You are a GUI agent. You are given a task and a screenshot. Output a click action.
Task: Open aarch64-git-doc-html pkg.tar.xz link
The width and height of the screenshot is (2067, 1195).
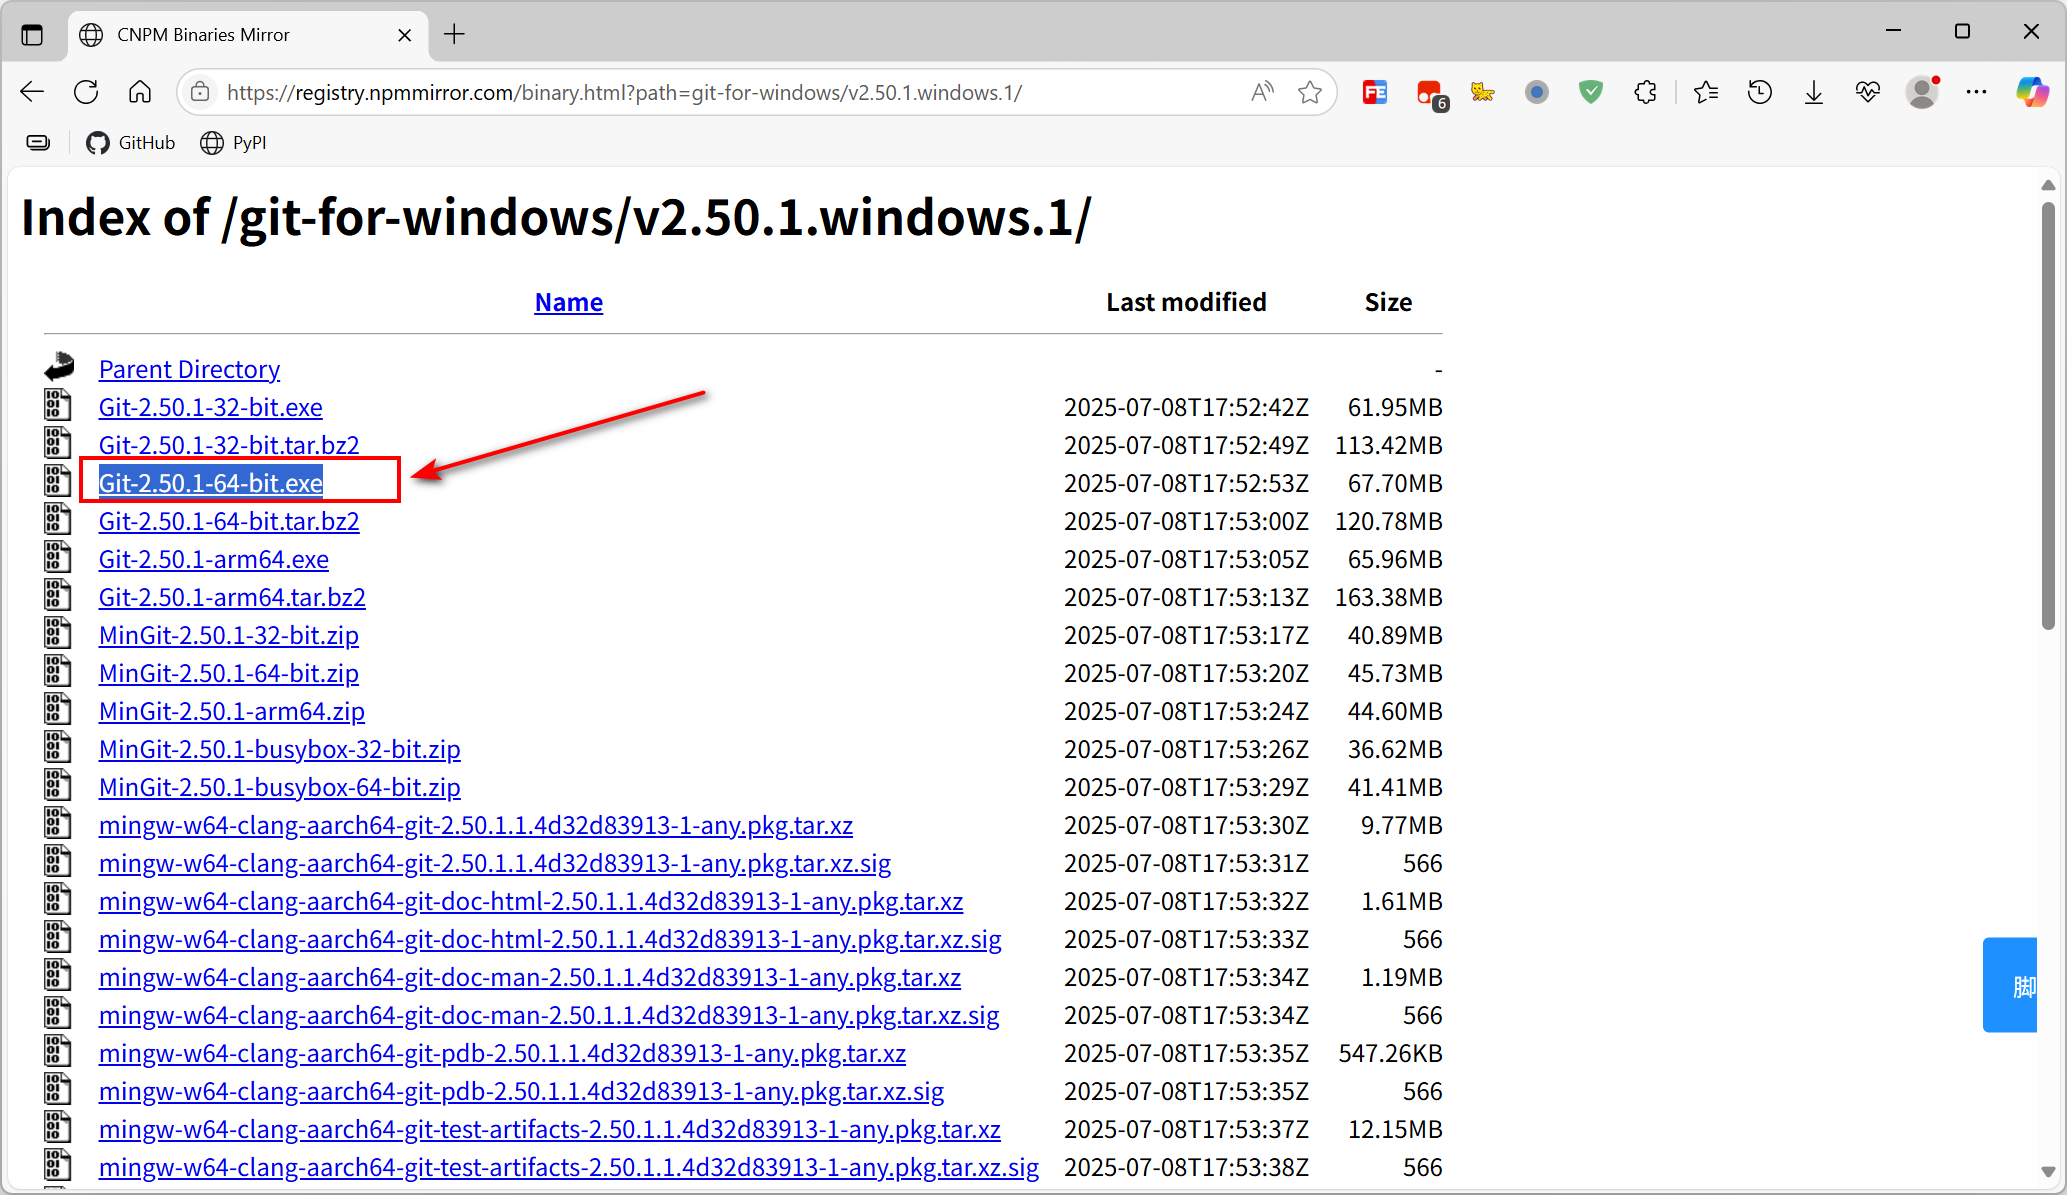530,901
